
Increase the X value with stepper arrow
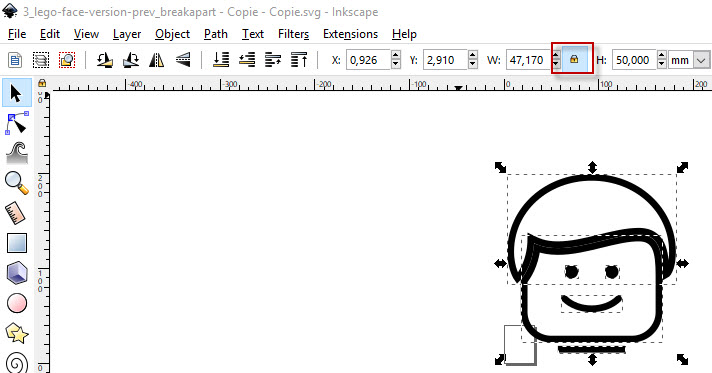click(x=396, y=55)
